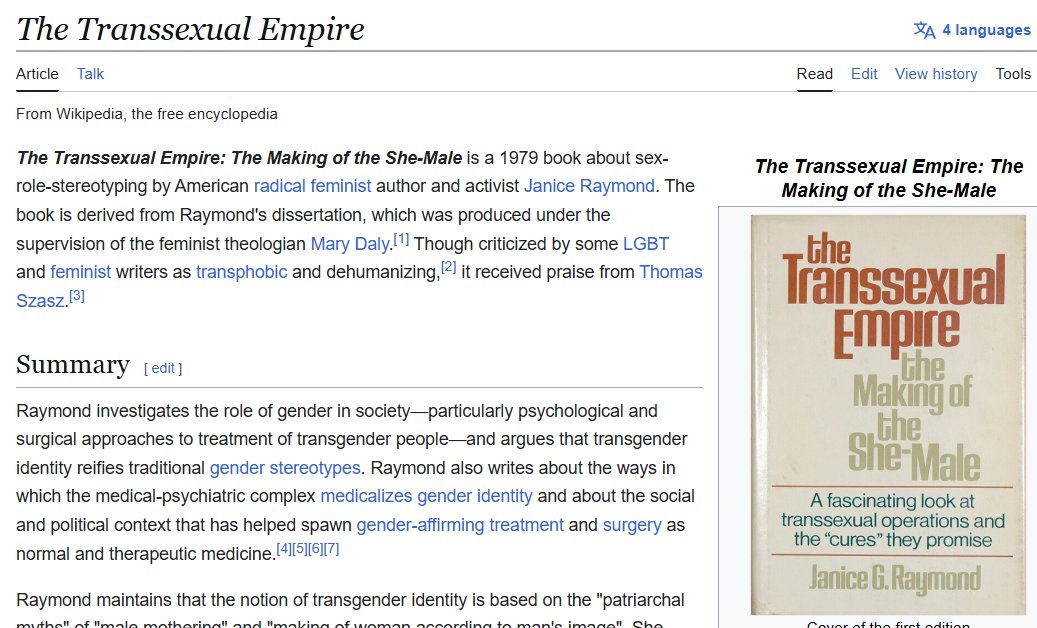1037x628 pixels.
Task: Open the Thomas Szasz link
Action: [x=671, y=272]
